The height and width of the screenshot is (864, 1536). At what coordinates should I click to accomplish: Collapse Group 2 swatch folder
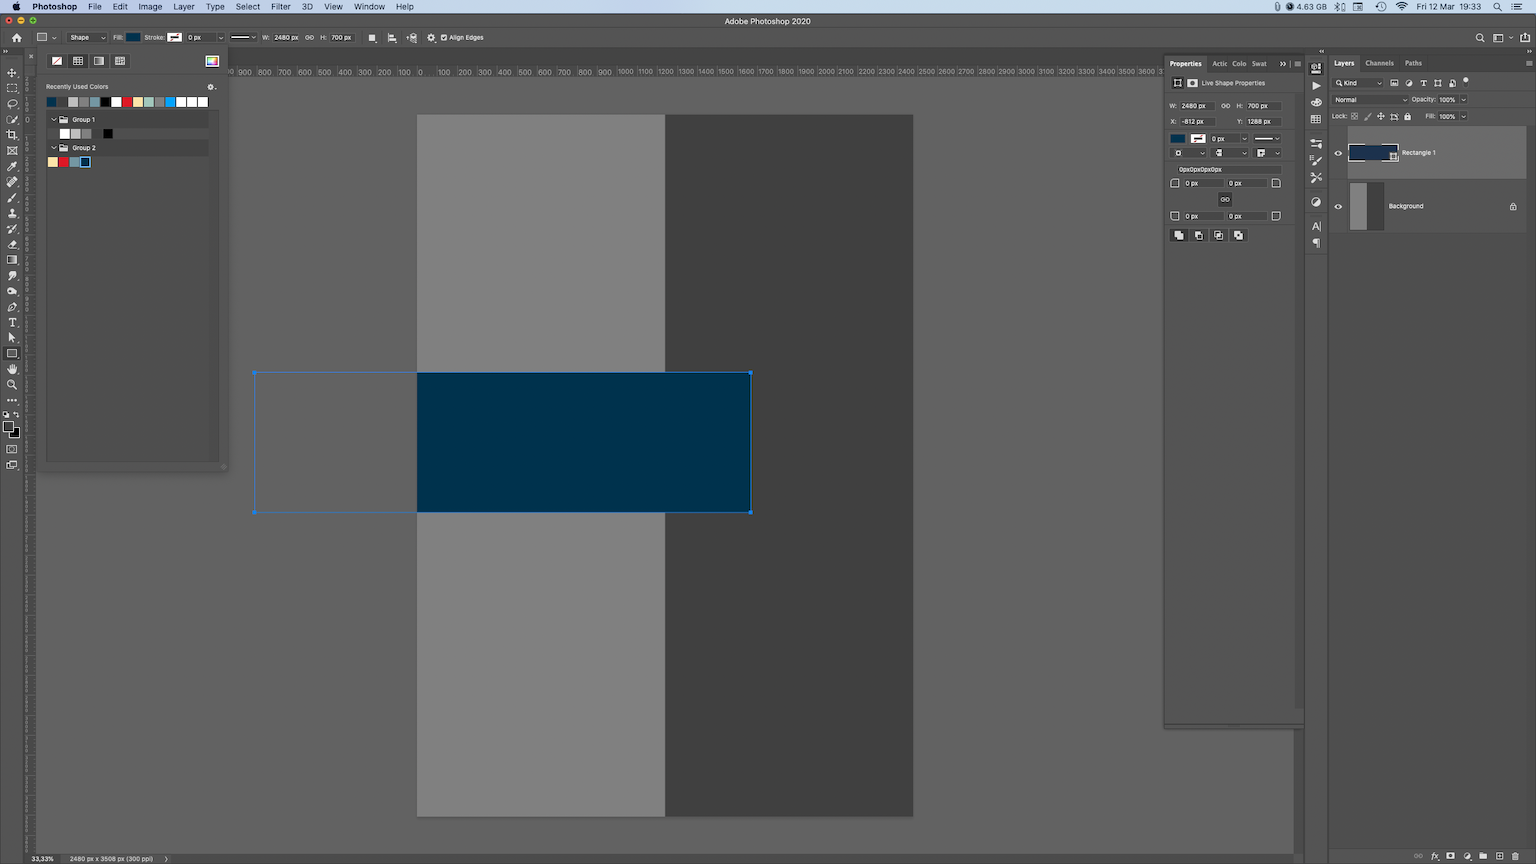pyautogui.click(x=54, y=148)
